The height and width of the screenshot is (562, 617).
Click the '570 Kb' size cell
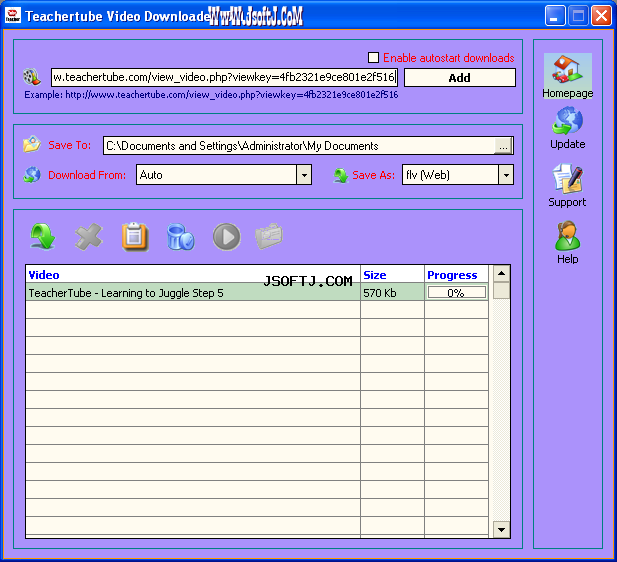click(x=392, y=293)
